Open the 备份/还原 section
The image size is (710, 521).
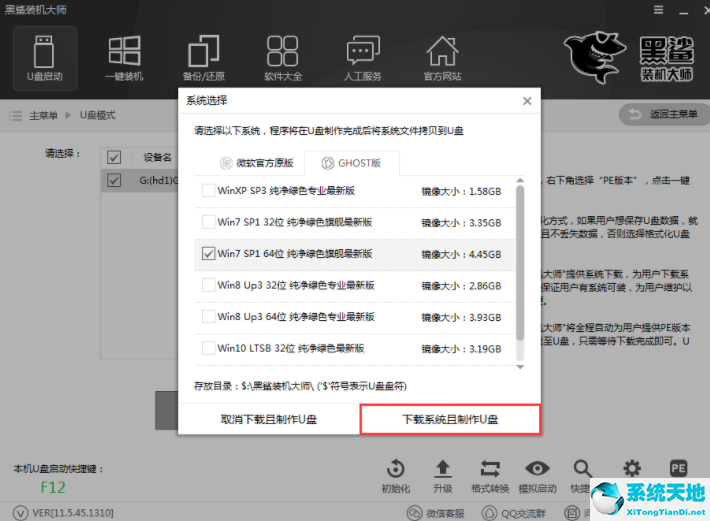(204, 58)
